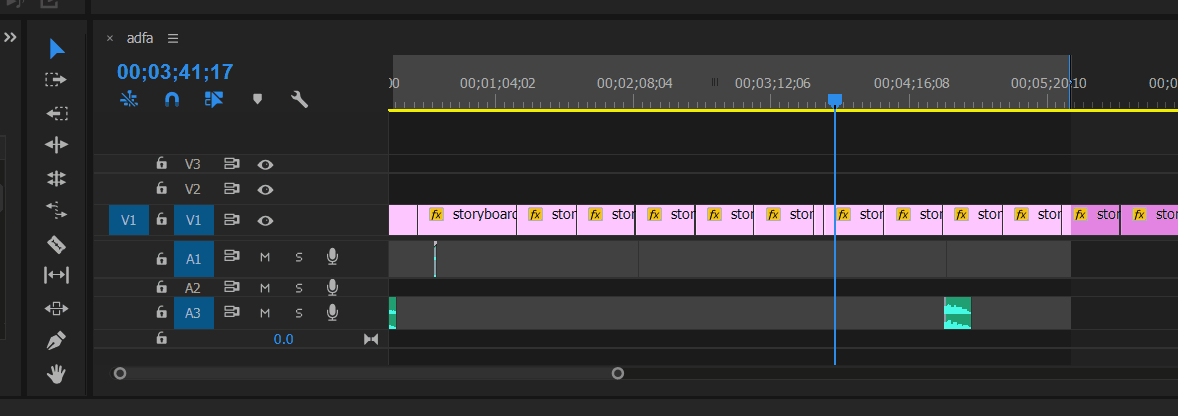This screenshot has width=1178, height=416.
Task: Toggle sync lock on A2
Action: [x=231, y=287]
